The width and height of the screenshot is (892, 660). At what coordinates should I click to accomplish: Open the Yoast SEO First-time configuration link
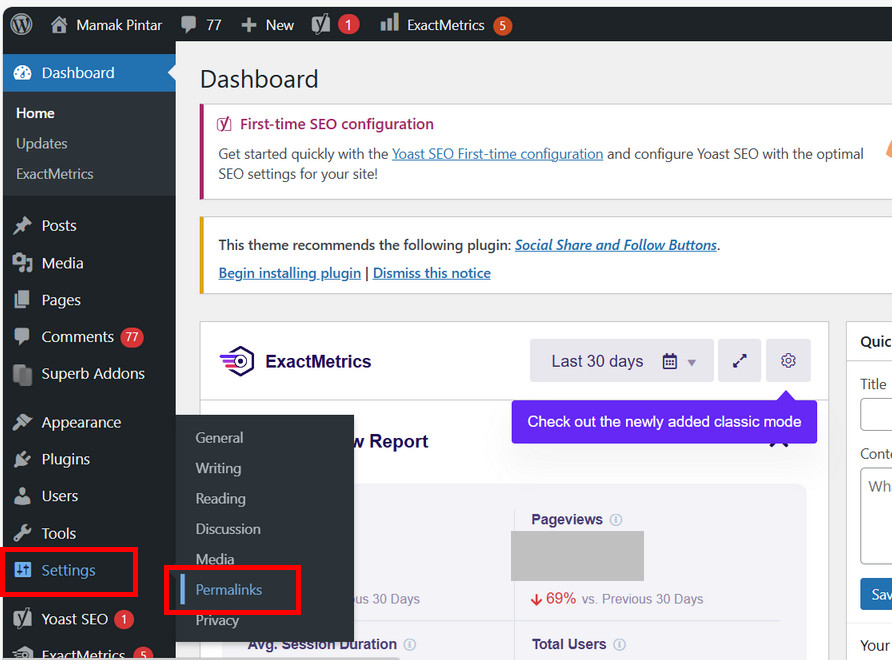497,154
